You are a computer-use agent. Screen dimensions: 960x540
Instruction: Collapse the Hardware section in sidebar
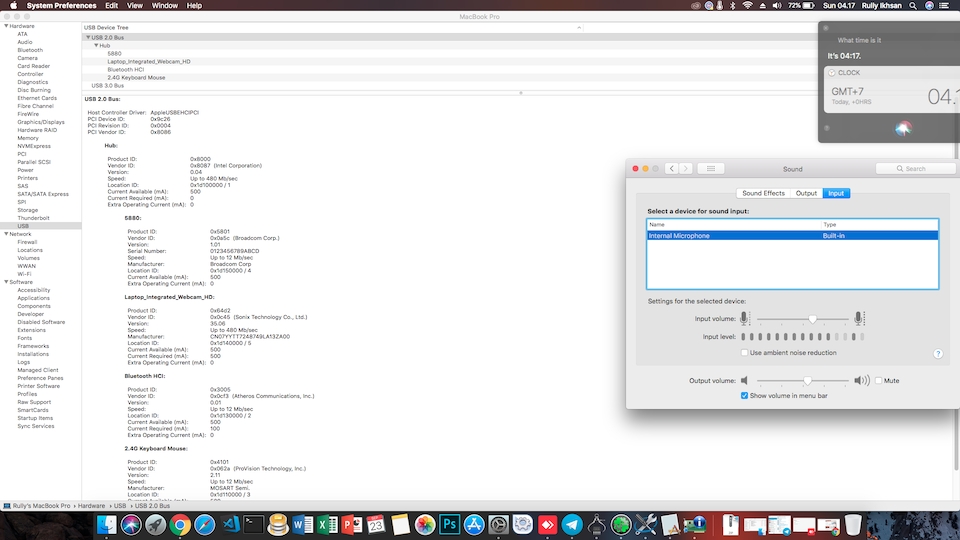coord(6,26)
